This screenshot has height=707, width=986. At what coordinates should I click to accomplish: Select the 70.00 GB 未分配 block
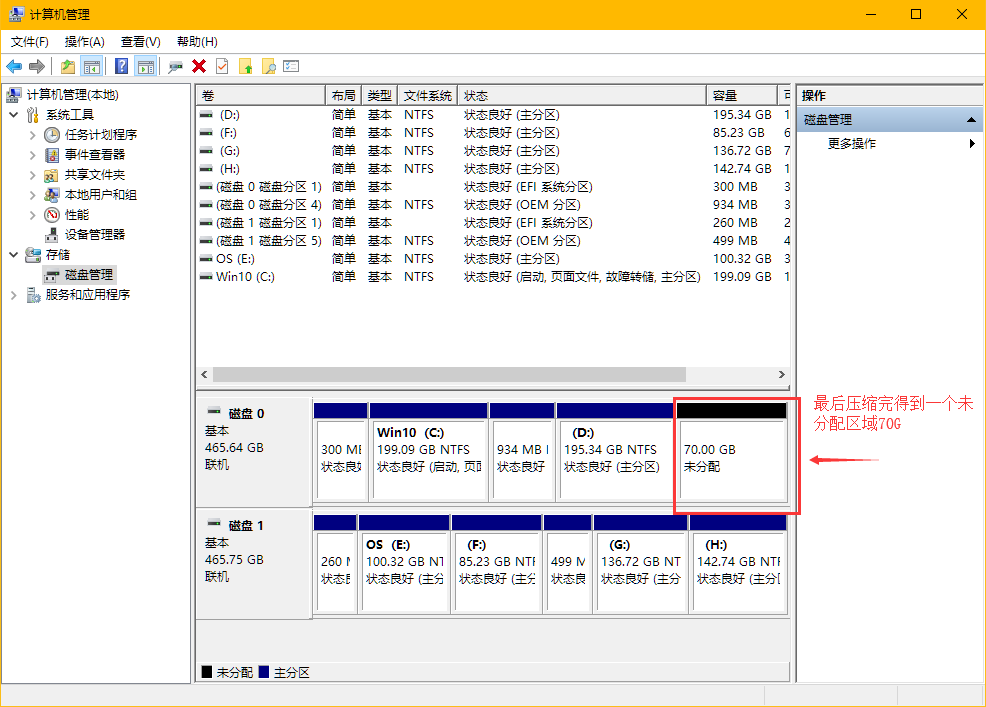(x=732, y=453)
